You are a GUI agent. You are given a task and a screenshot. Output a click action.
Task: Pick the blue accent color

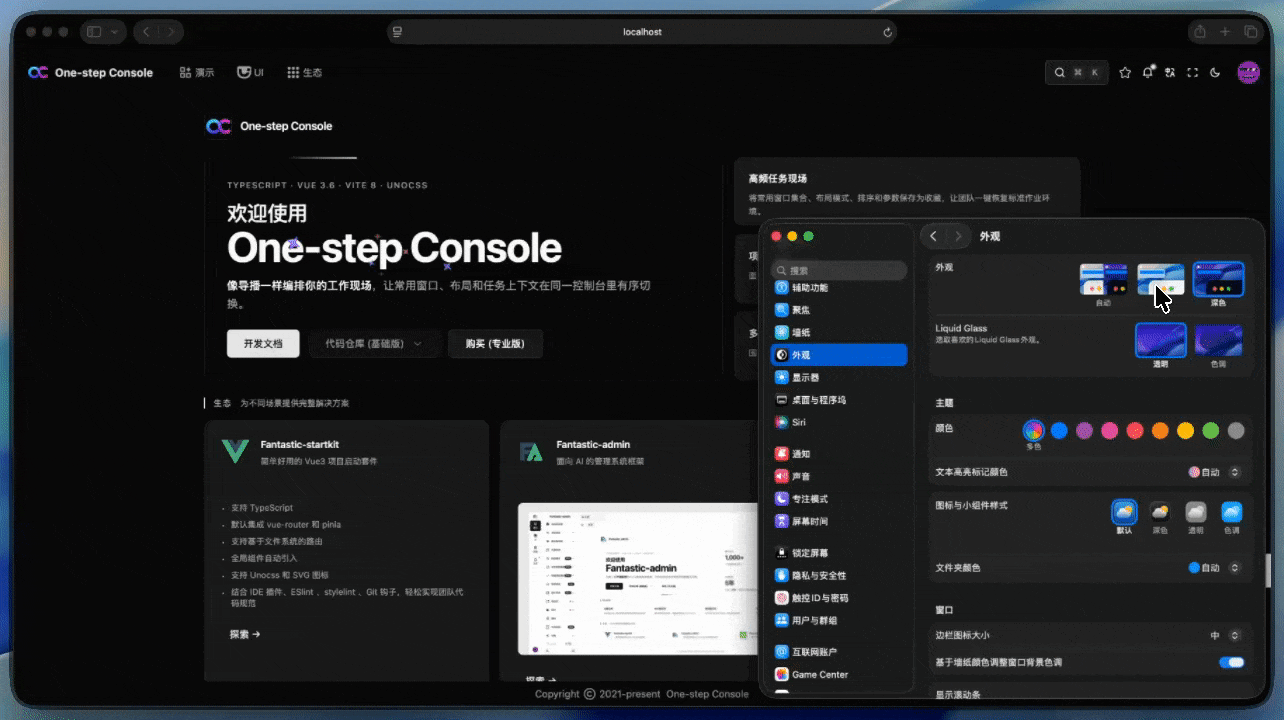point(1059,430)
